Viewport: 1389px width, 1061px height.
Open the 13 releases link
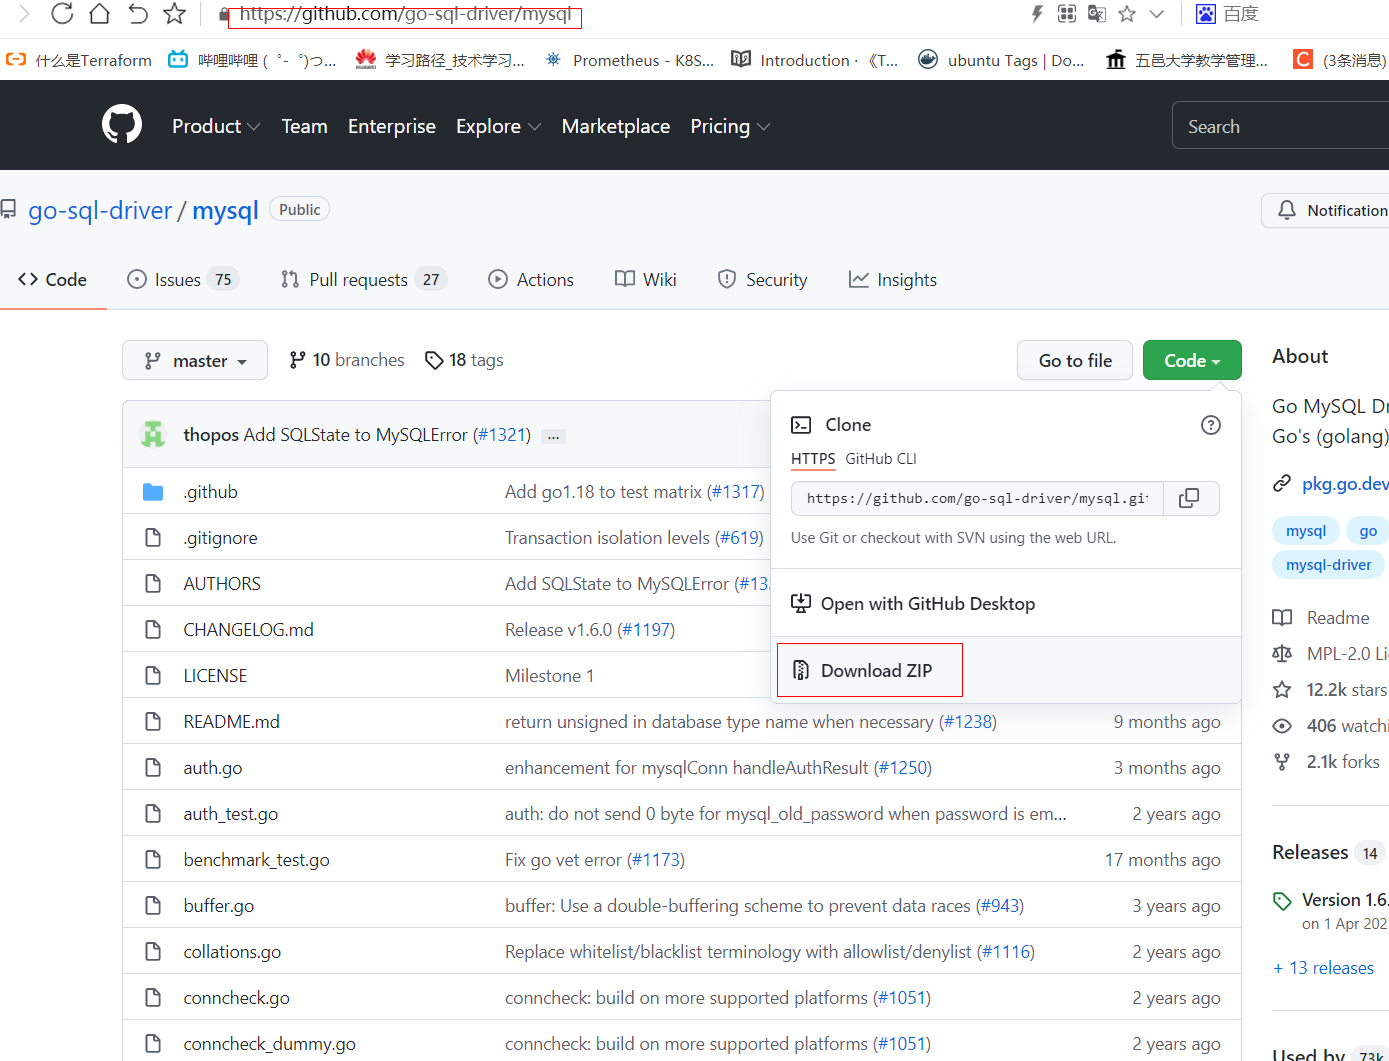1323,968
